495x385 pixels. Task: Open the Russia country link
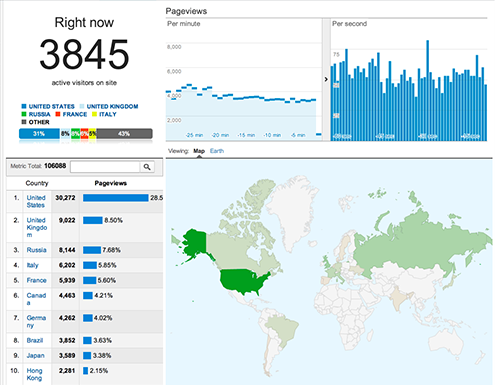coord(36,250)
